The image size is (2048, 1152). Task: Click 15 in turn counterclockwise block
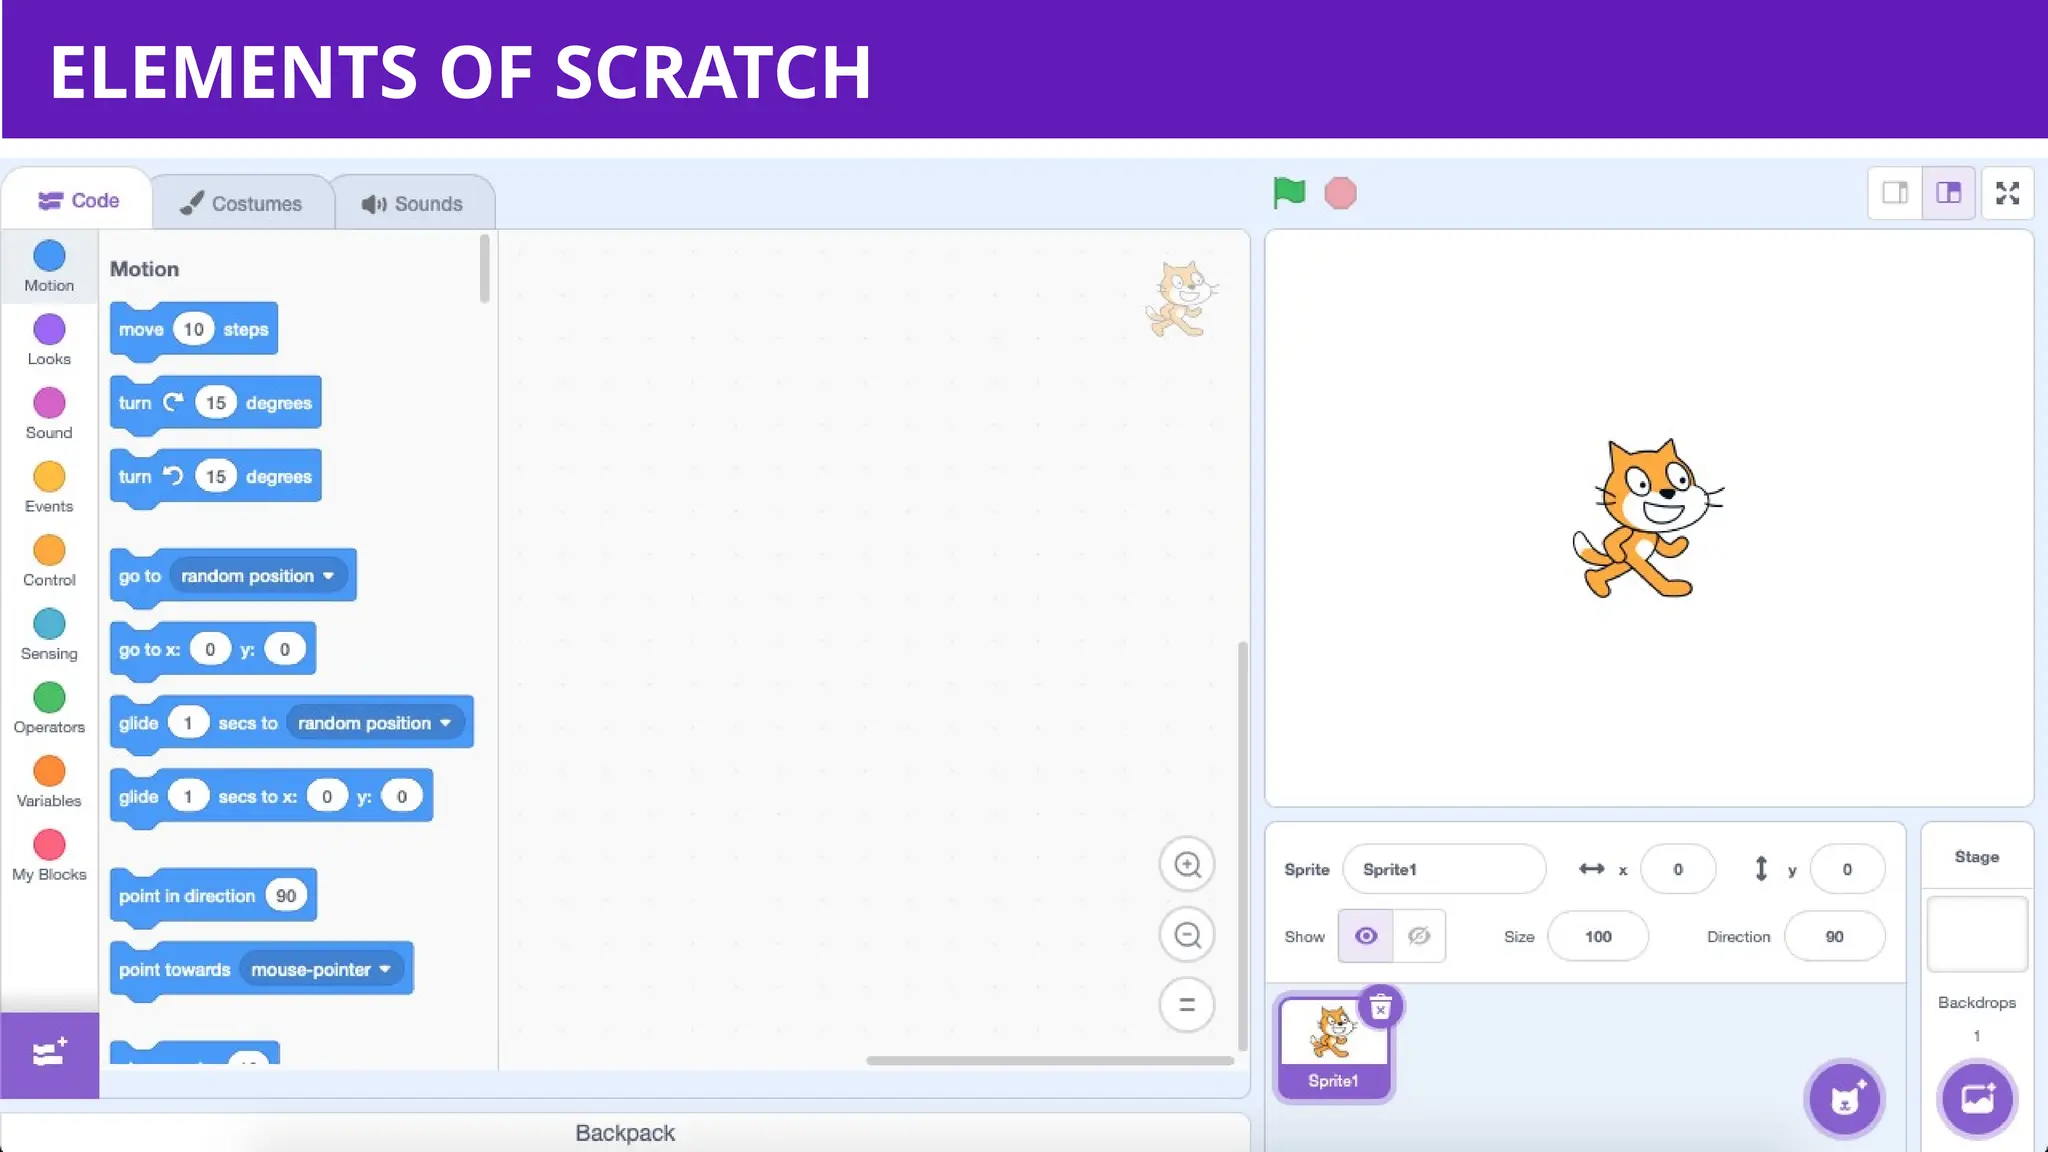click(x=216, y=477)
